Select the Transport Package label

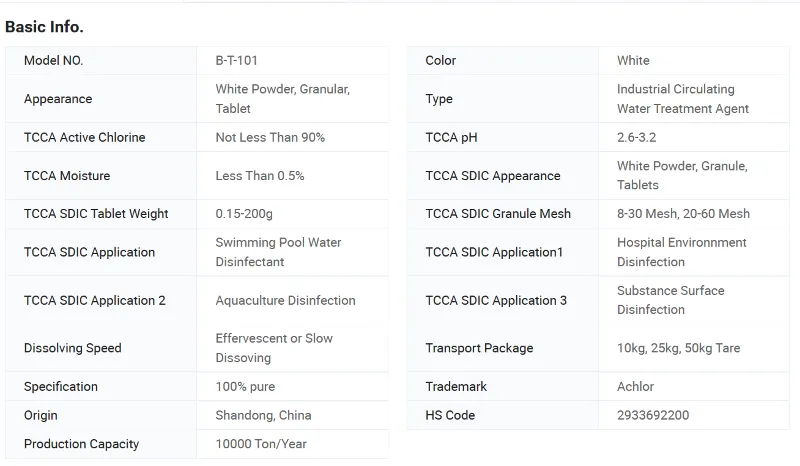[x=479, y=348]
